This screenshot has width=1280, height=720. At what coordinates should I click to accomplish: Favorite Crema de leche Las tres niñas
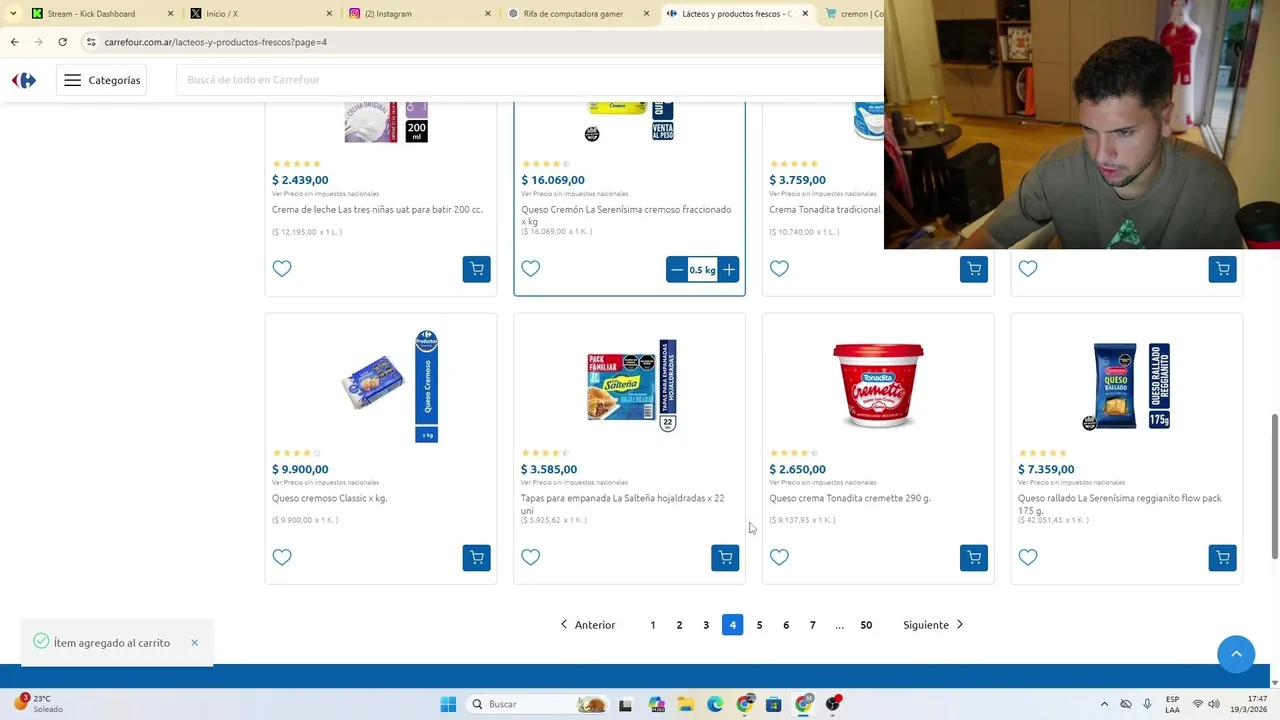click(x=282, y=268)
